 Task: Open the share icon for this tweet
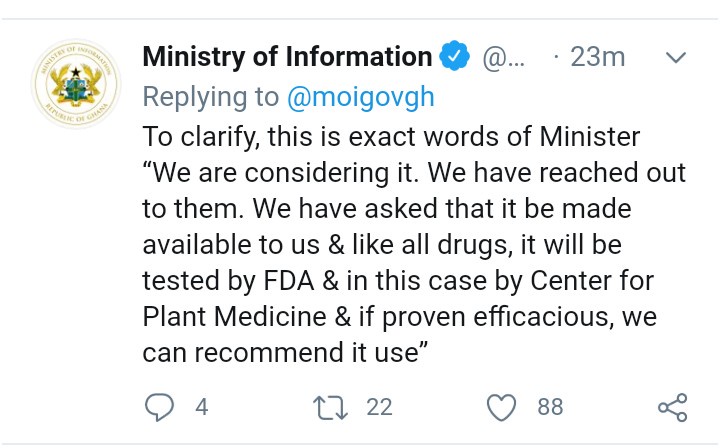click(672, 407)
